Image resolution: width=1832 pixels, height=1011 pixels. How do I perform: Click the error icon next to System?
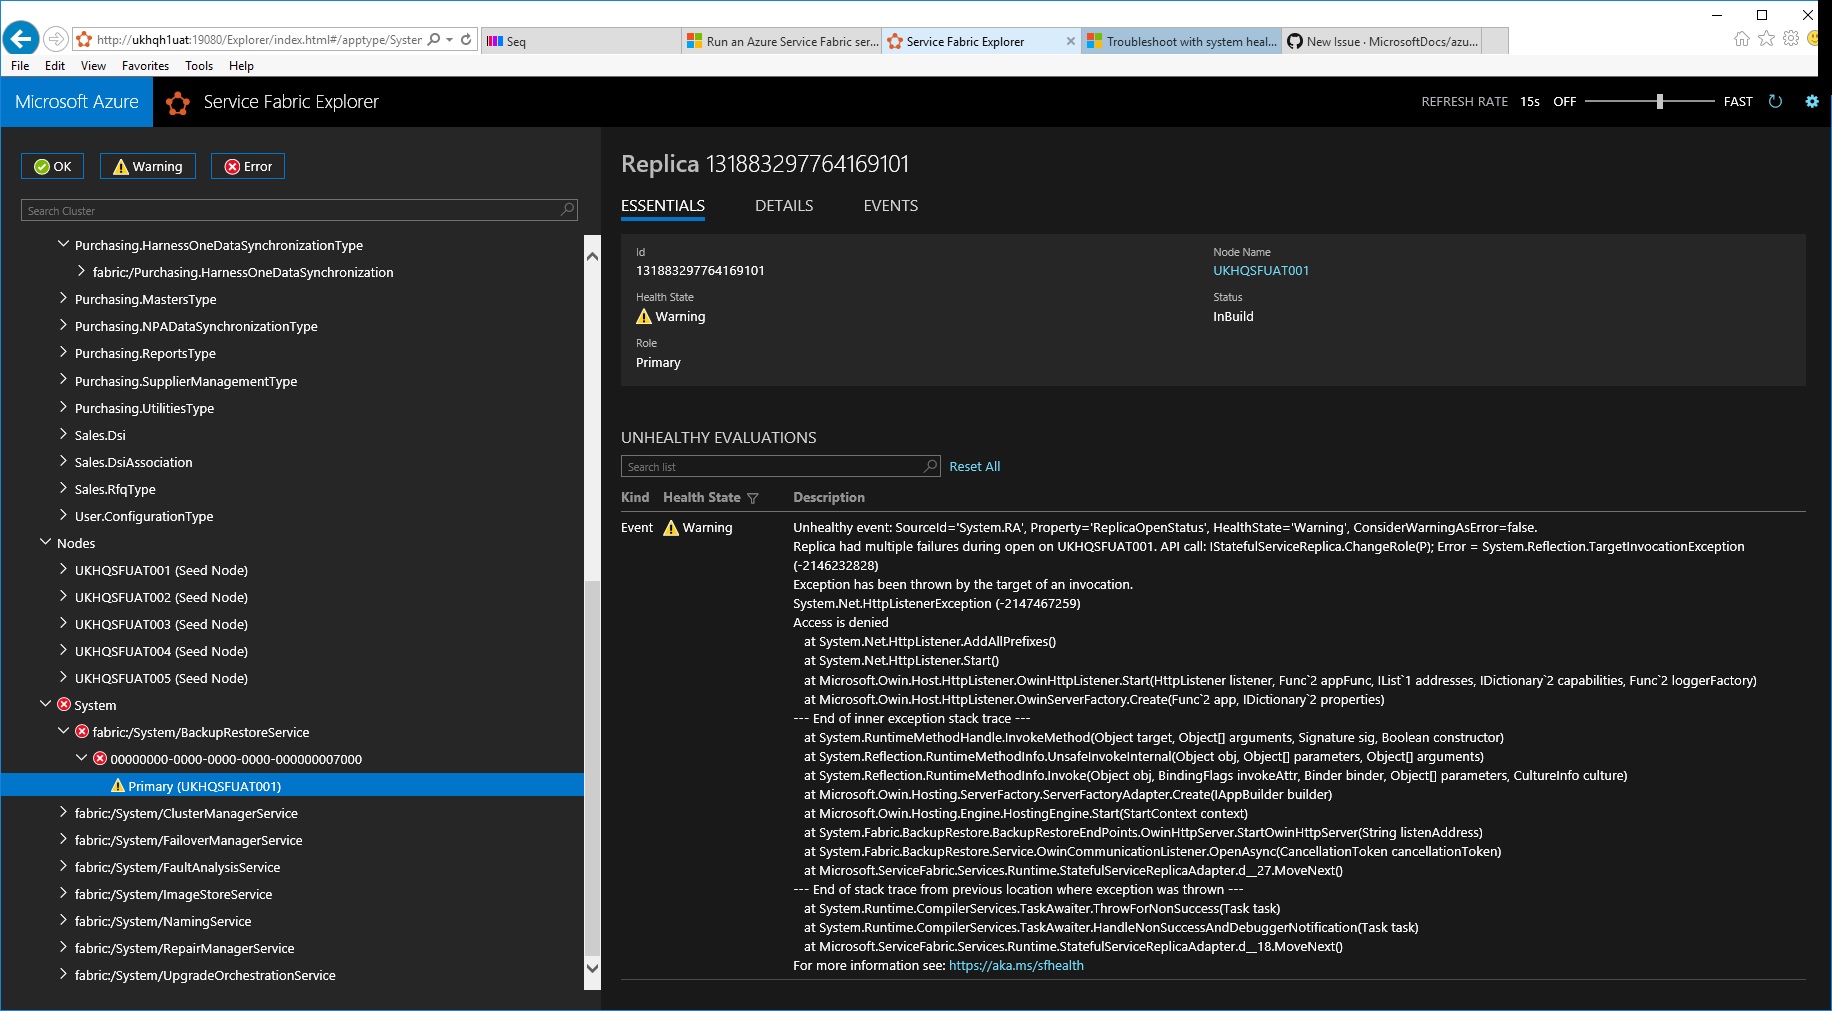[64, 705]
